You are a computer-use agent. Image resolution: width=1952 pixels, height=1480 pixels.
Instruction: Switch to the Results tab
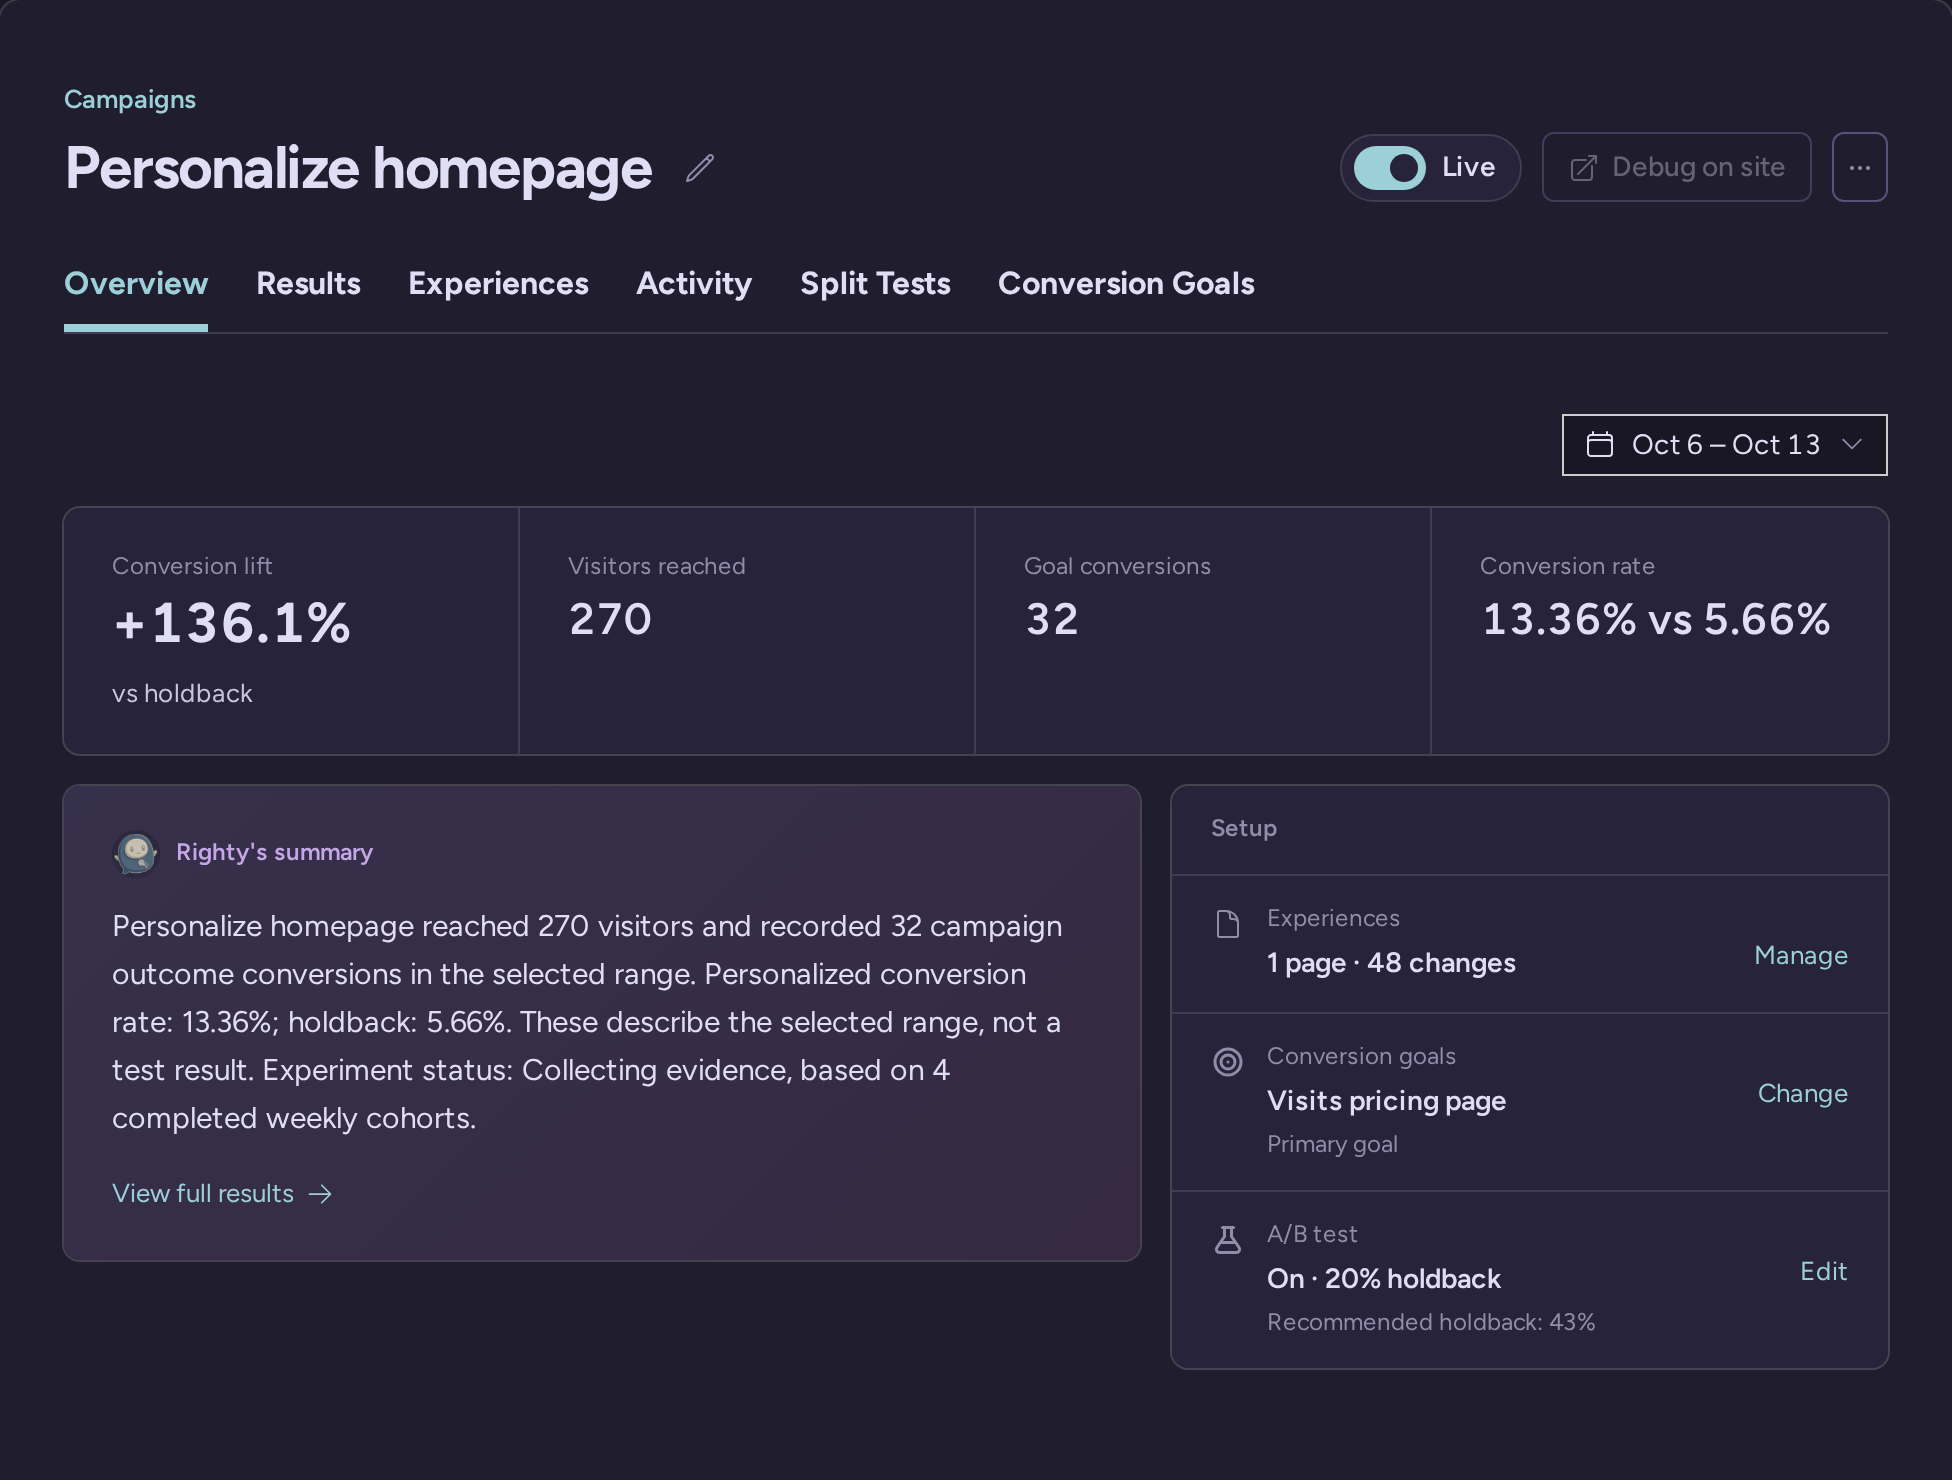pos(308,284)
